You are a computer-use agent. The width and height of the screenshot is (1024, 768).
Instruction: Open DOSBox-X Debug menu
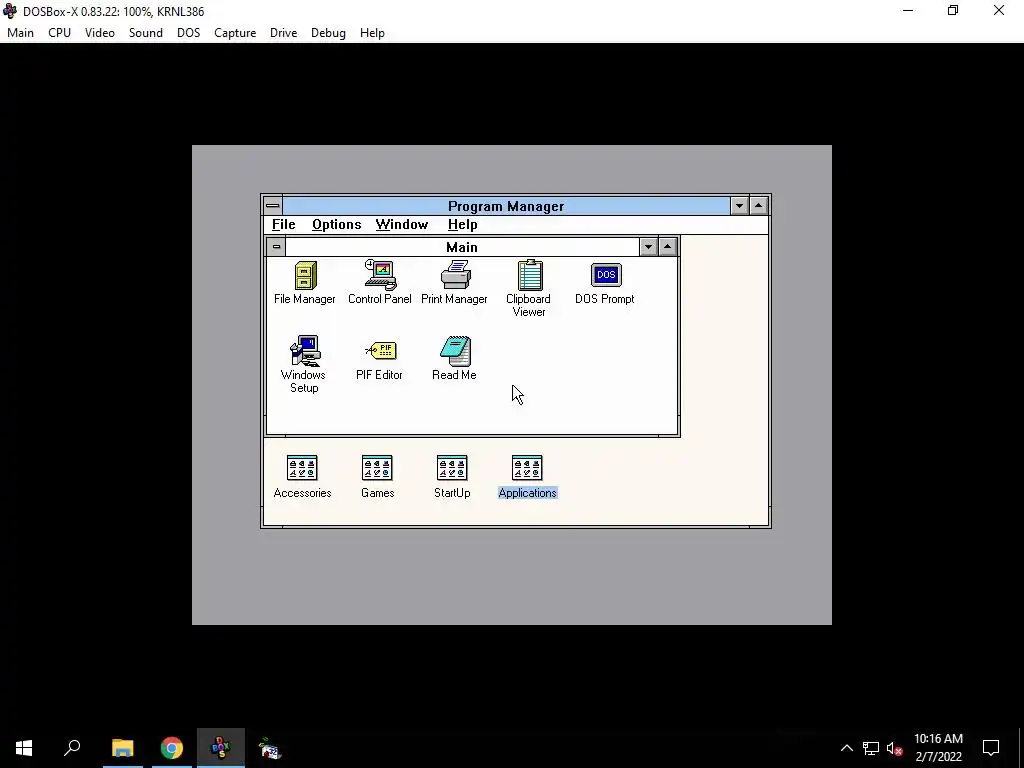(328, 33)
